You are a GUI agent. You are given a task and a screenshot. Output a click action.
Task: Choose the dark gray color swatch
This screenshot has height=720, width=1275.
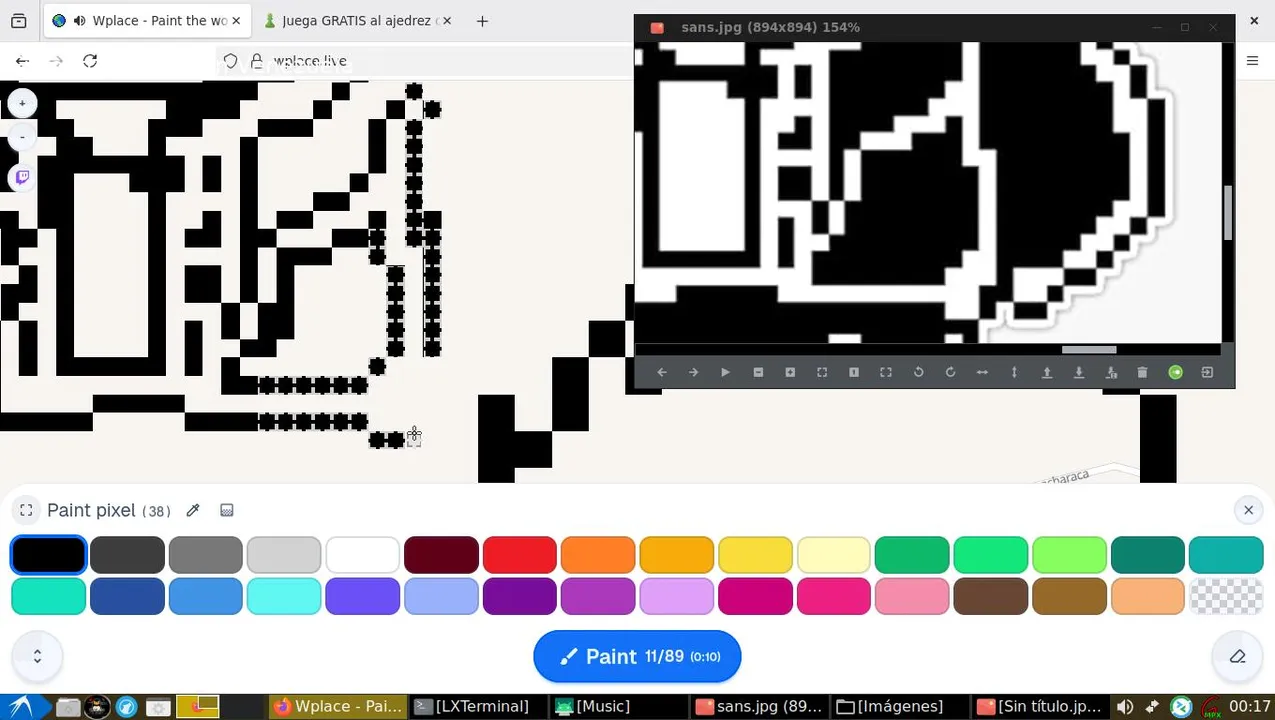tap(127, 554)
